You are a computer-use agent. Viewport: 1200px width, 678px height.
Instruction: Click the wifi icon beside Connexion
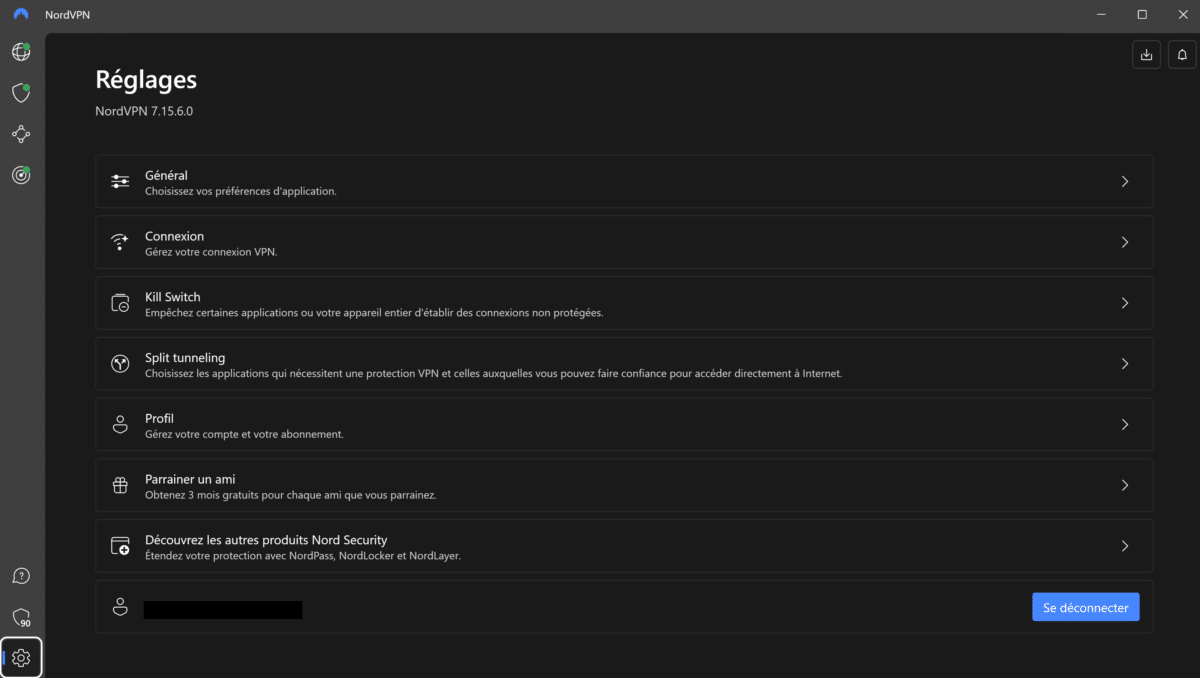tap(120, 242)
